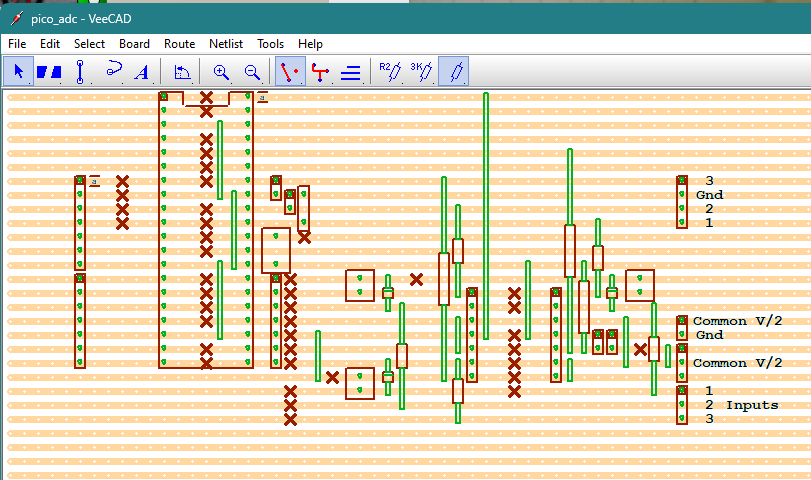Toggle the red net connection display
The width and height of the screenshot is (811, 480).
(x=290, y=72)
